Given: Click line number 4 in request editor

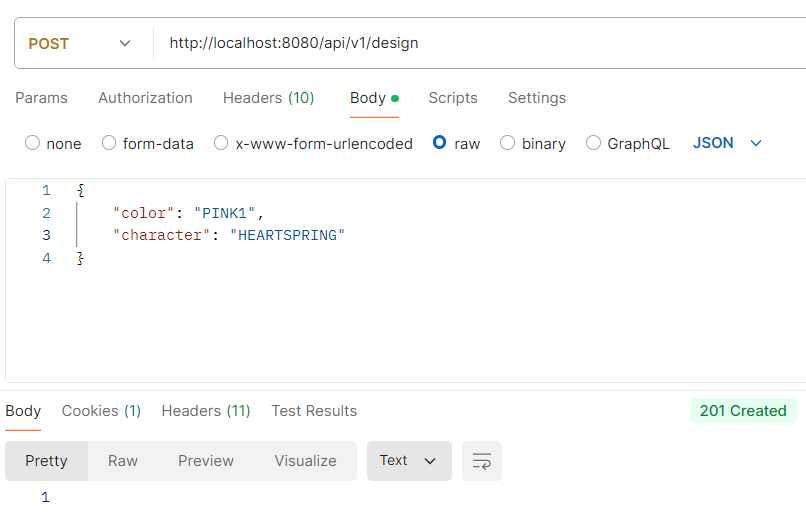Looking at the screenshot, I should click(46, 258).
